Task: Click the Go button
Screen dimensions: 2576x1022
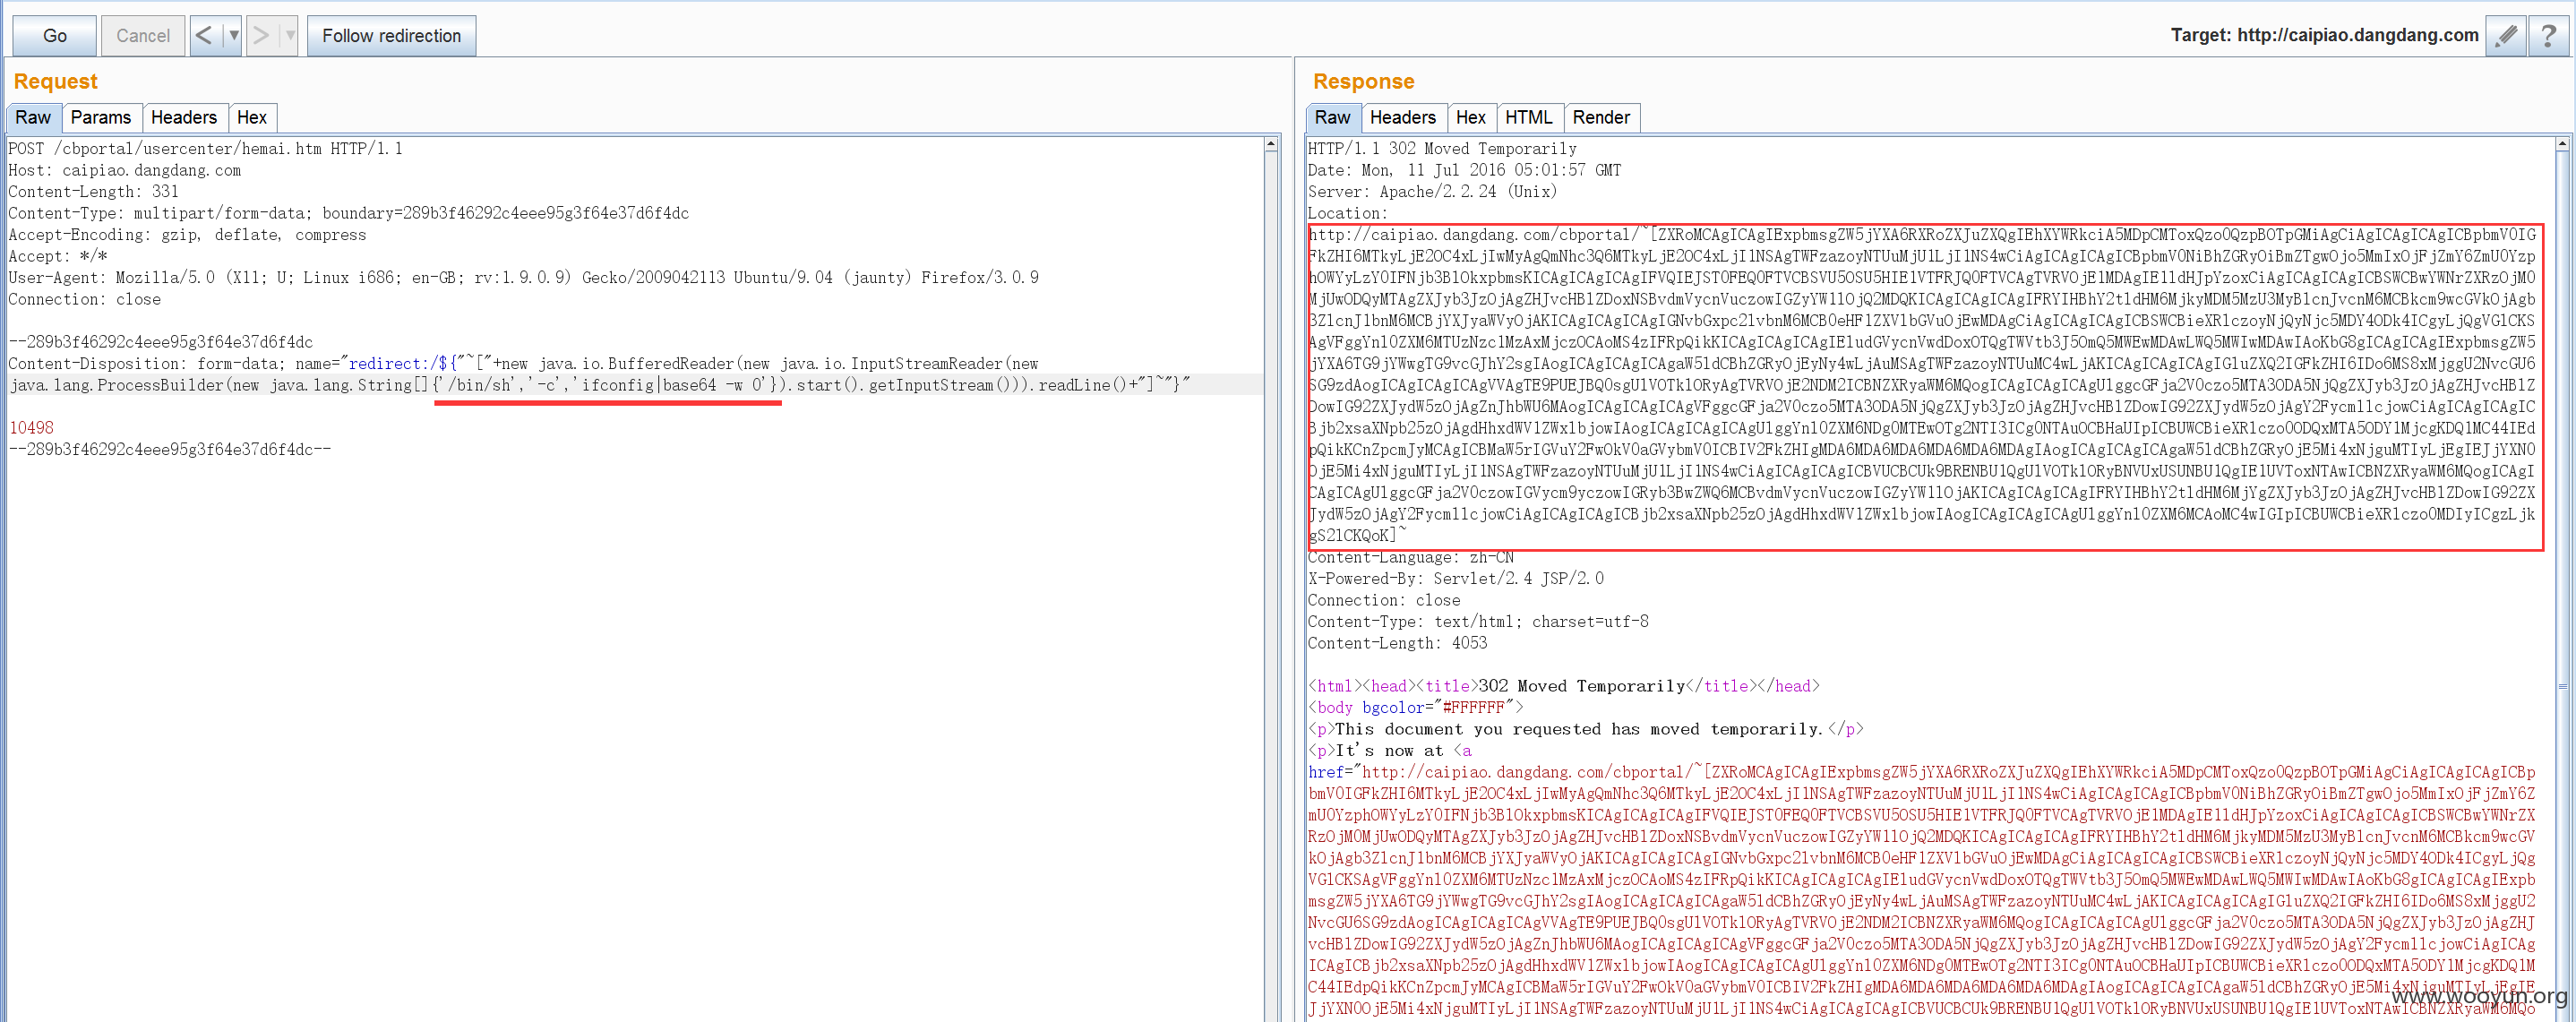Action: (x=55, y=36)
